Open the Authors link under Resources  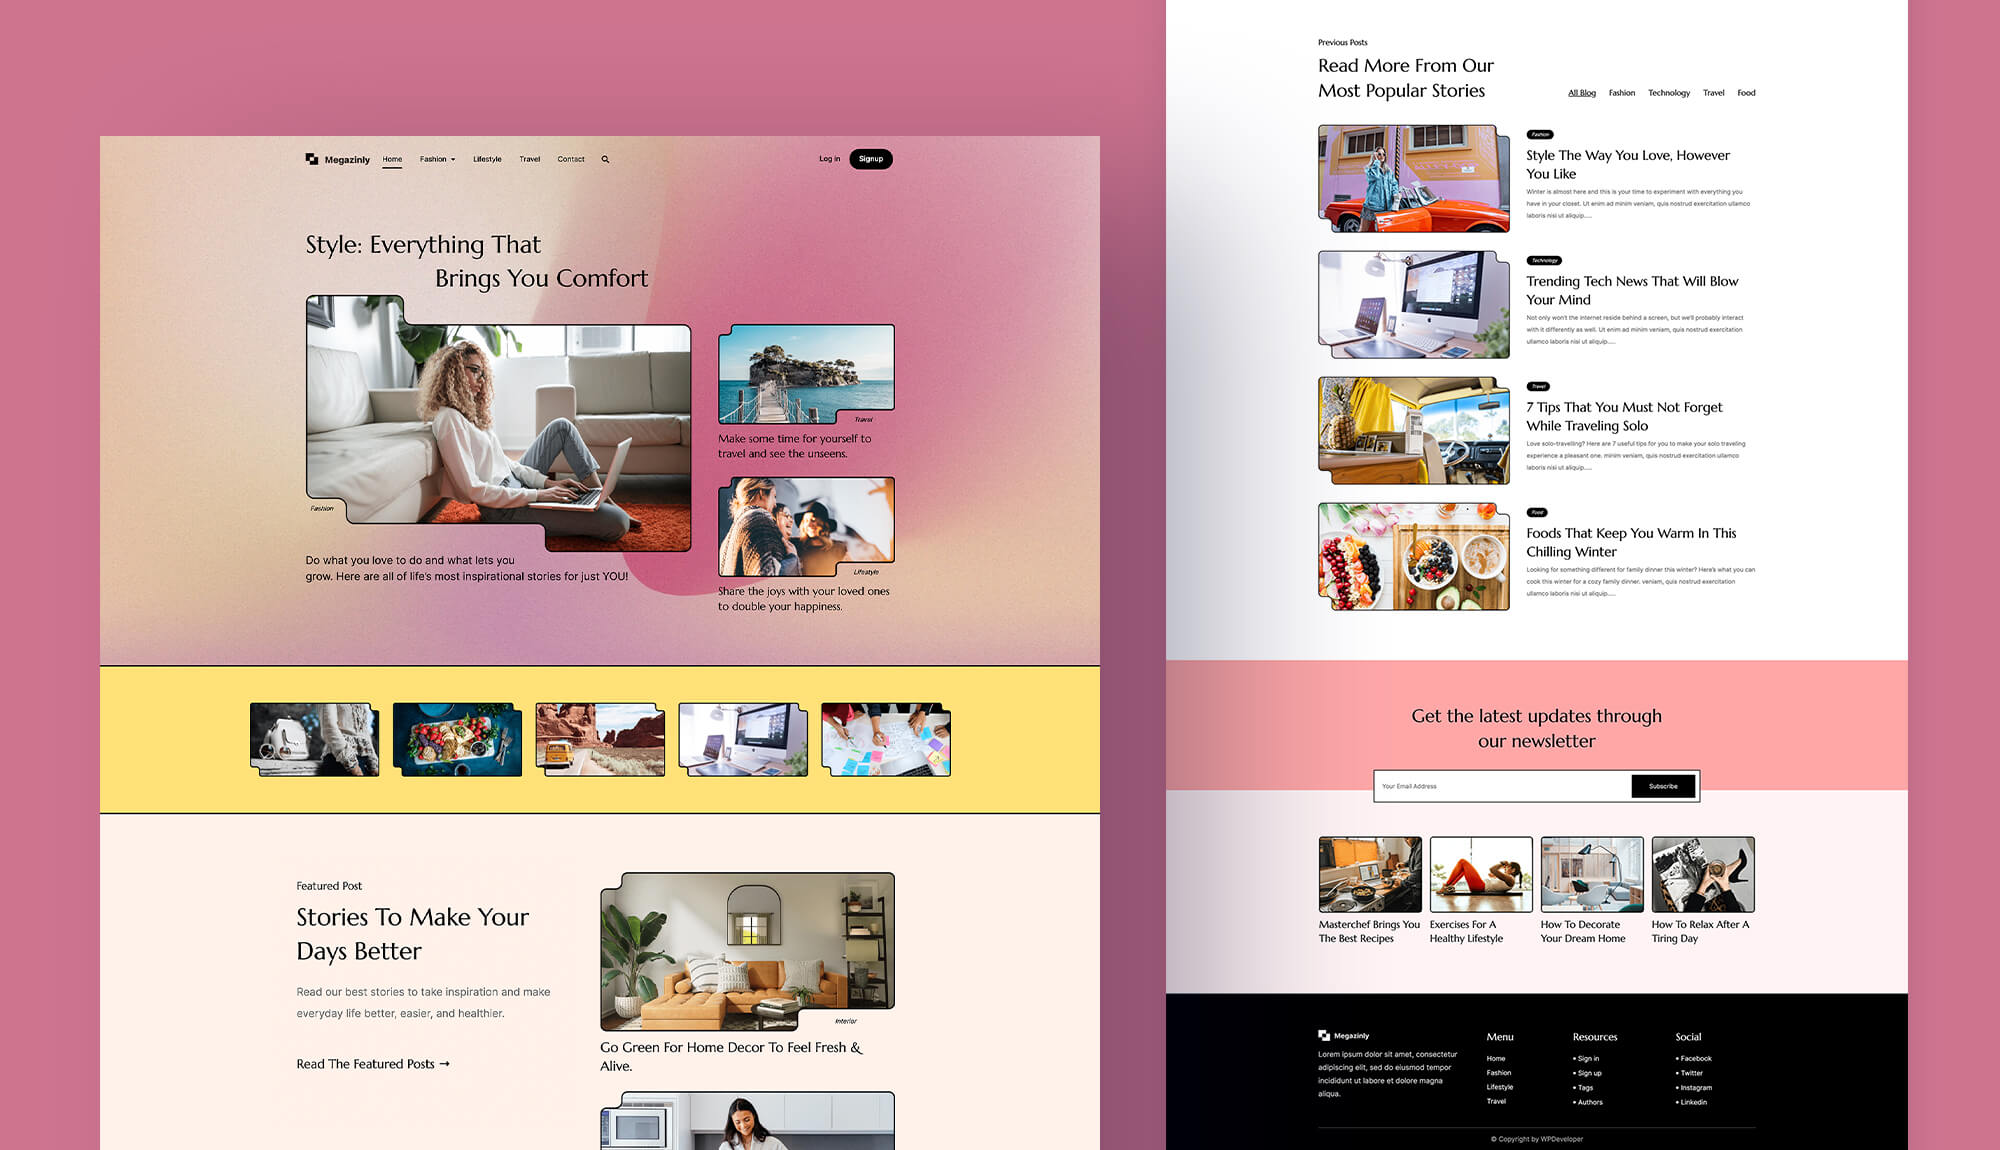coord(1589,1102)
